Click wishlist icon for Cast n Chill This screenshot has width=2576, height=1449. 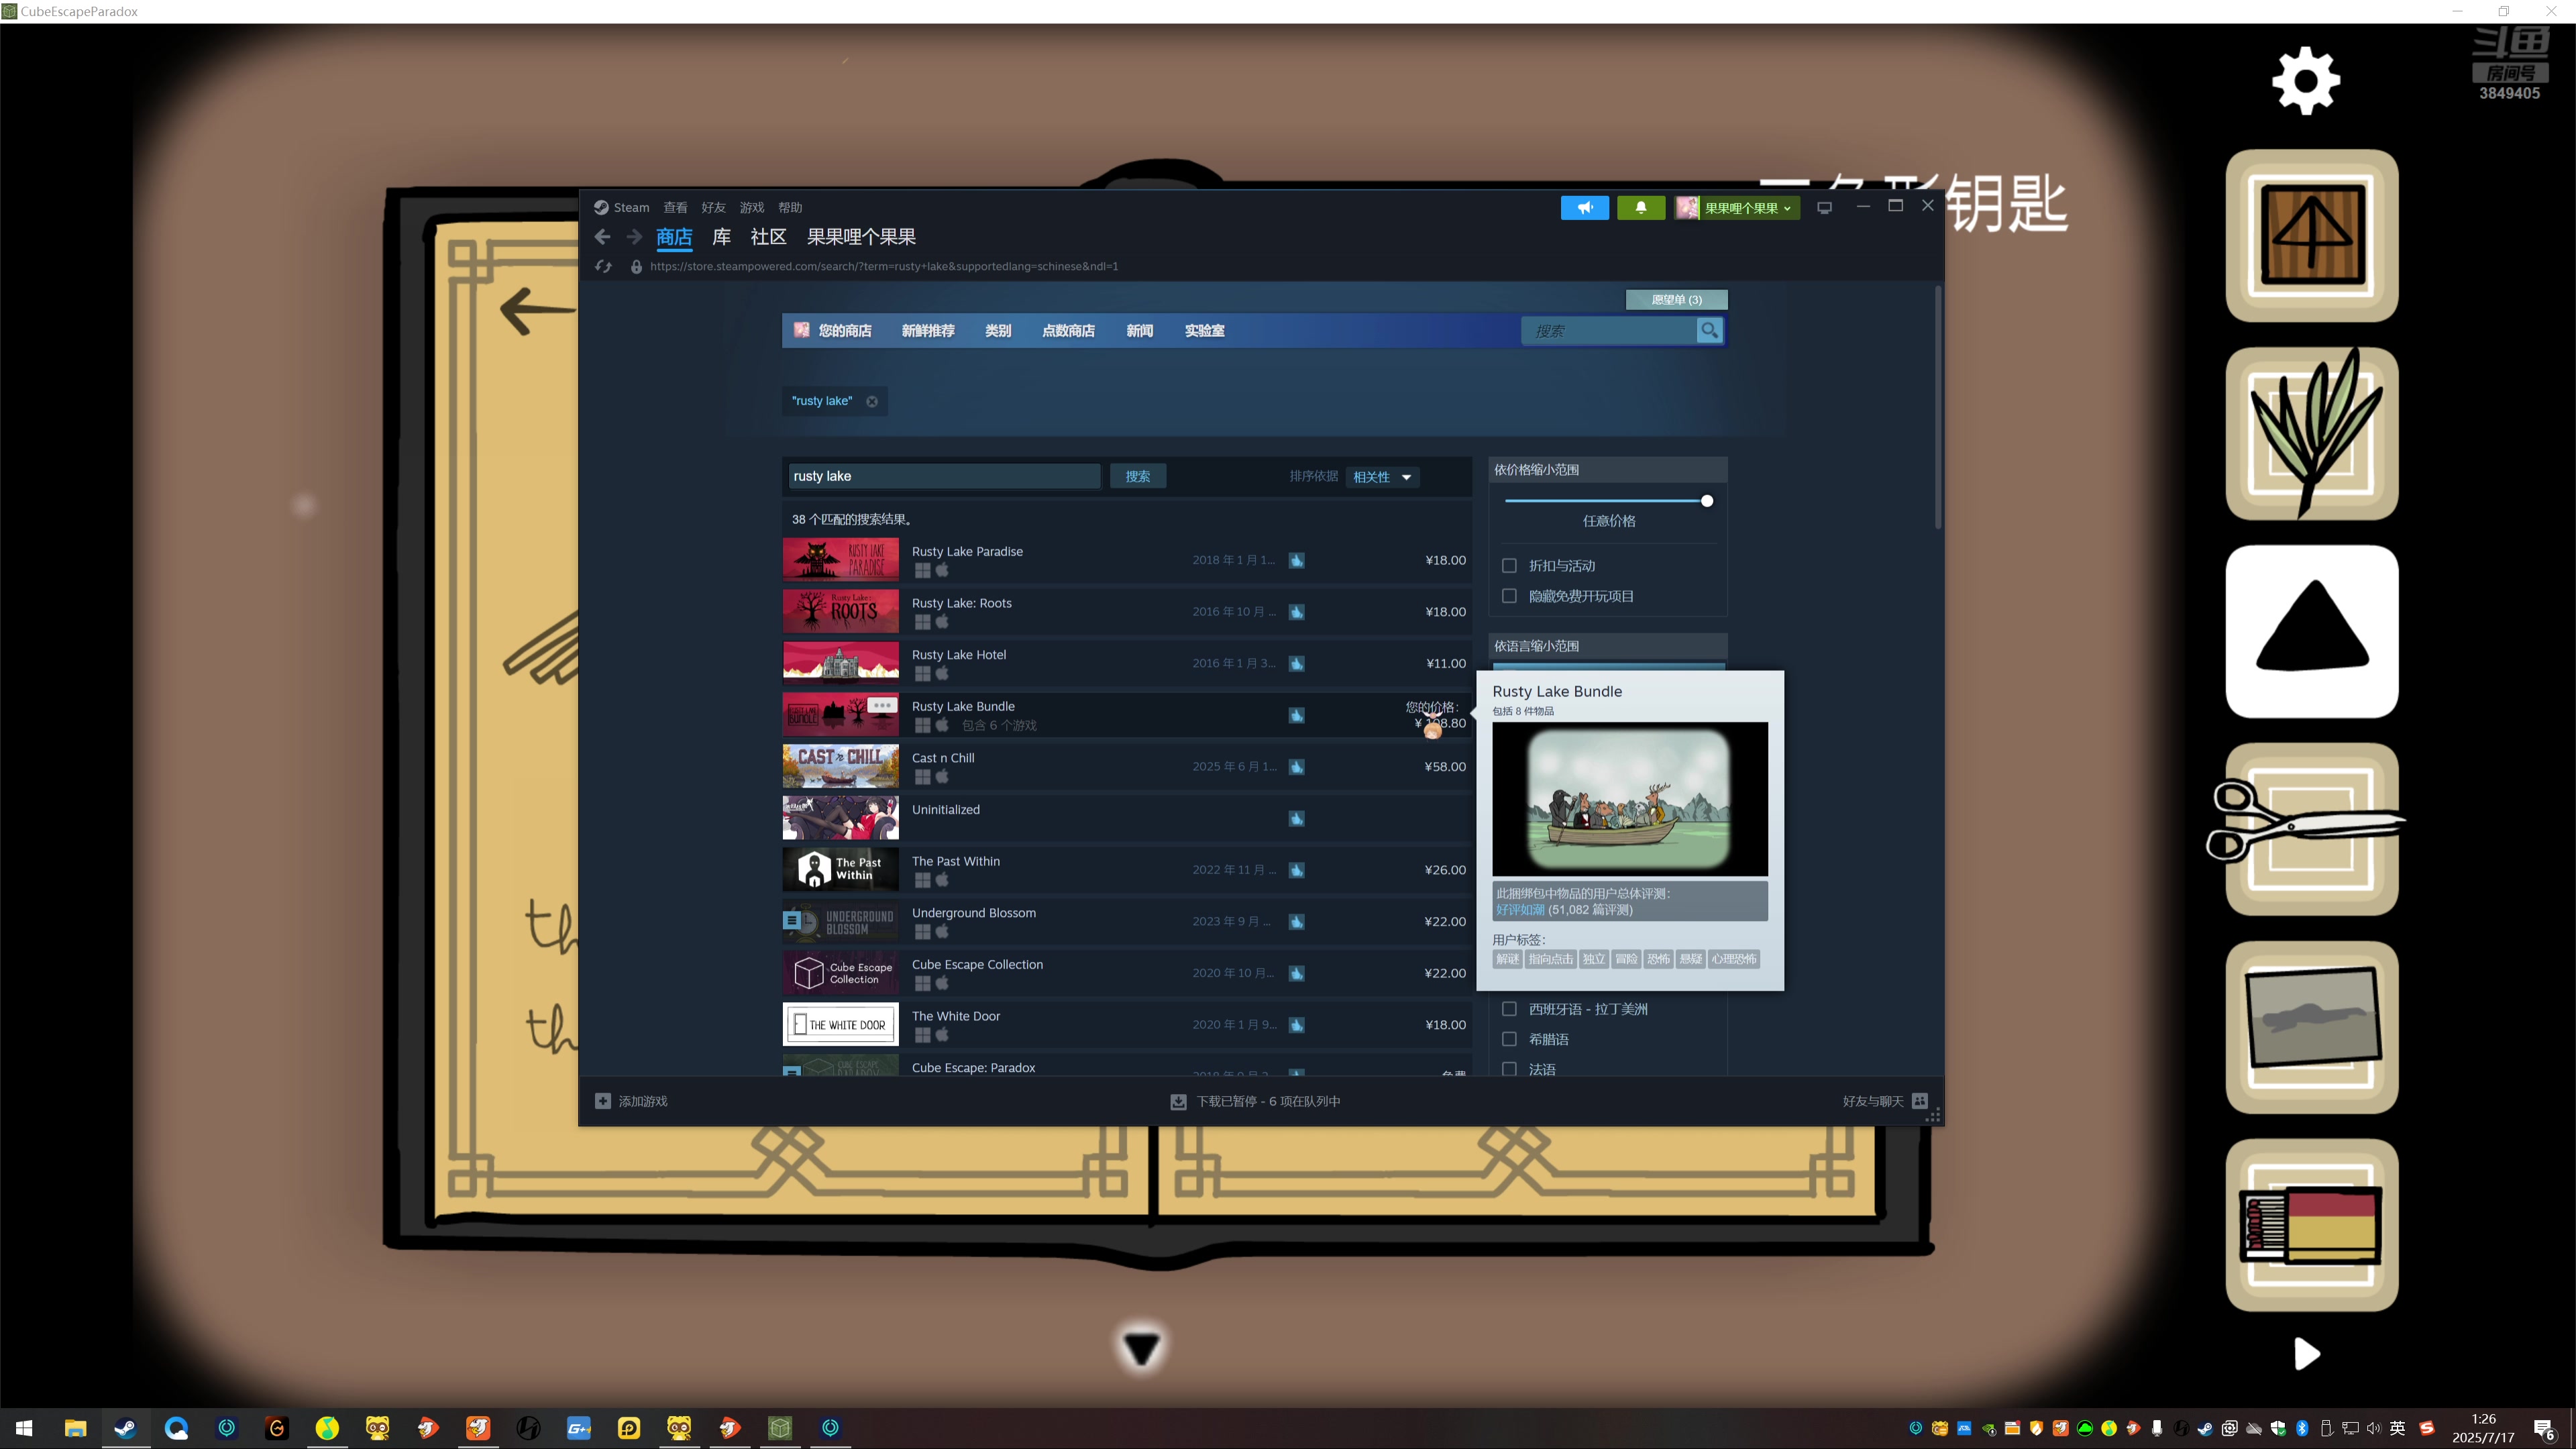coord(1296,767)
